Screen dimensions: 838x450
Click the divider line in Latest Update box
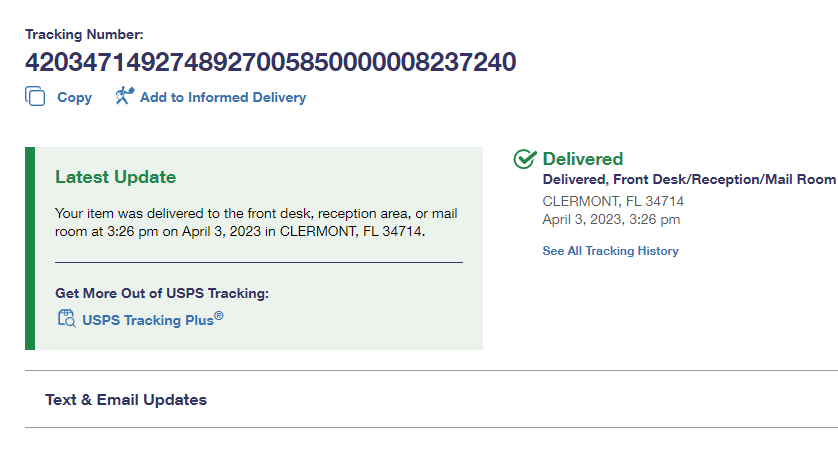[258, 262]
